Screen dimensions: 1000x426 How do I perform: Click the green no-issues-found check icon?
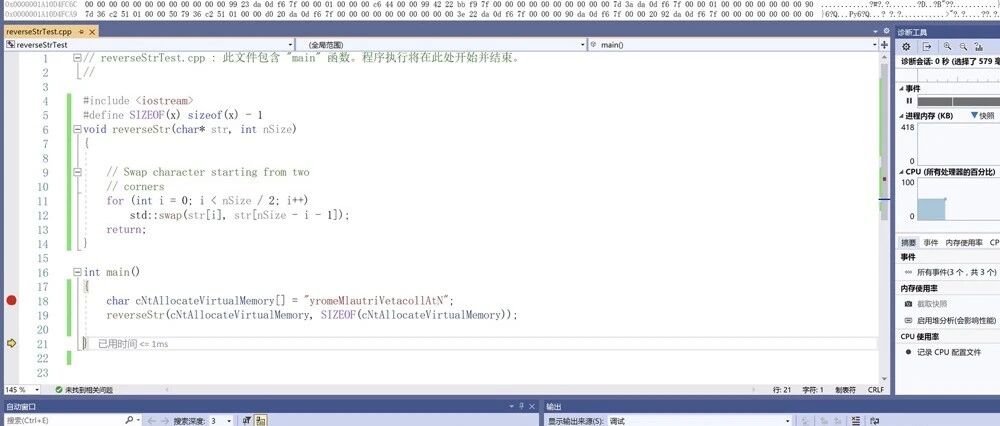point(59,390)
